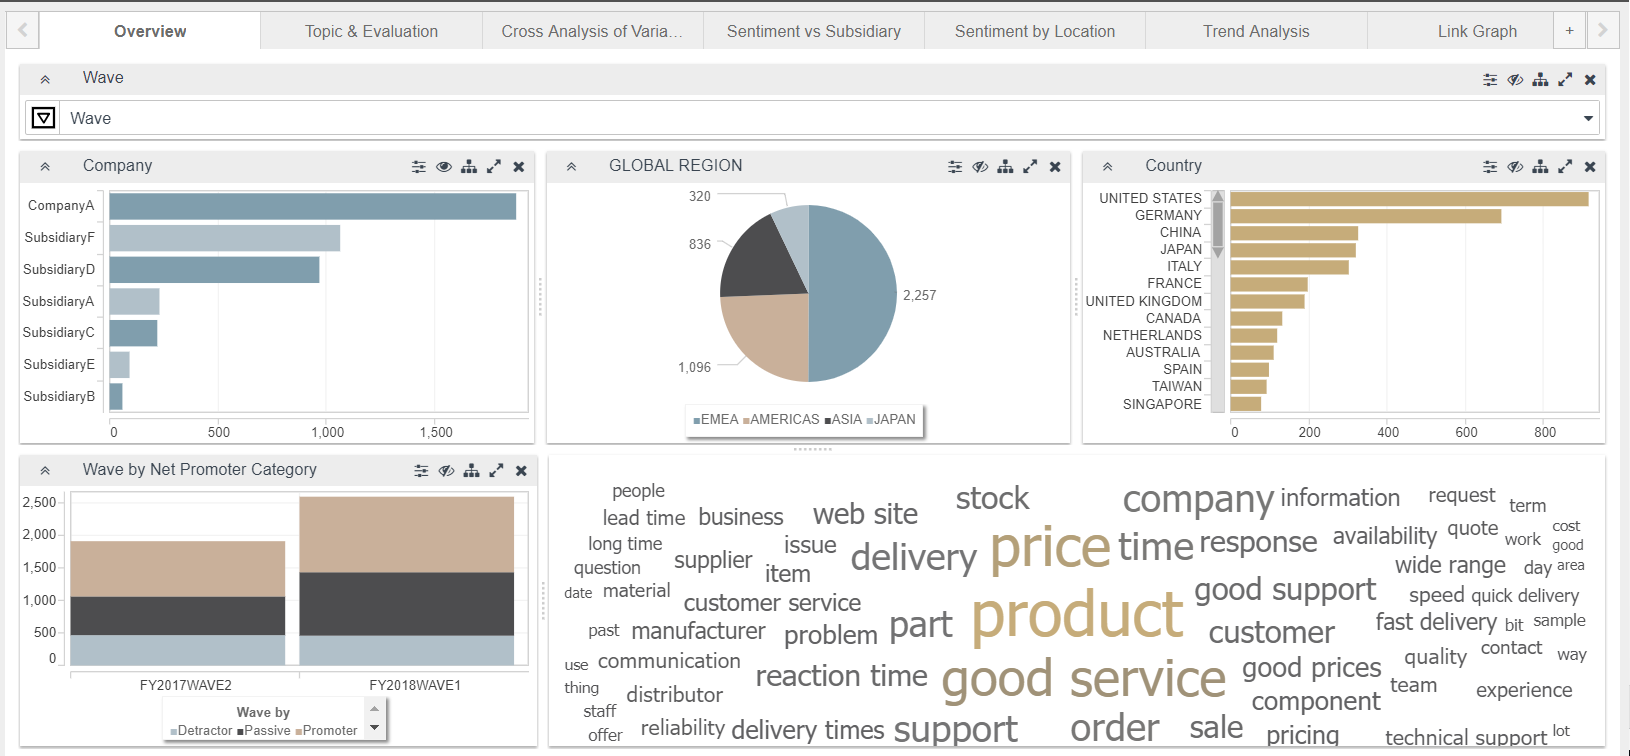
Task: Click the Wave filter funnel icon
Action: click(x=43, y=118)
